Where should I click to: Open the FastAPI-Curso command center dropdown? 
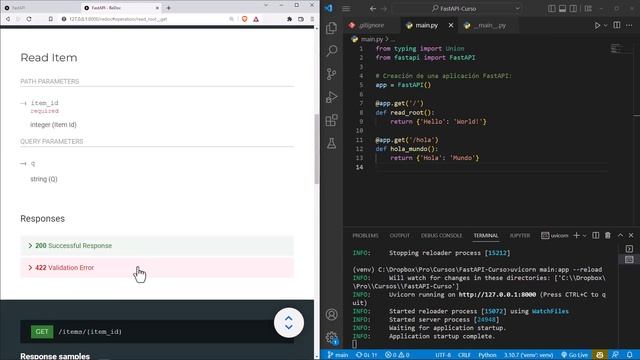click(518, 9)
